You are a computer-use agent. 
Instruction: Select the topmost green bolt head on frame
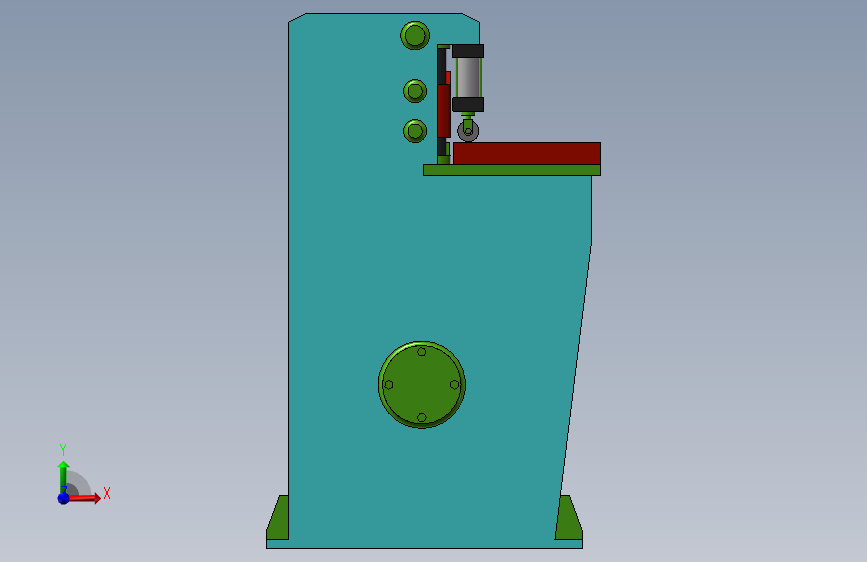(415, 35)
